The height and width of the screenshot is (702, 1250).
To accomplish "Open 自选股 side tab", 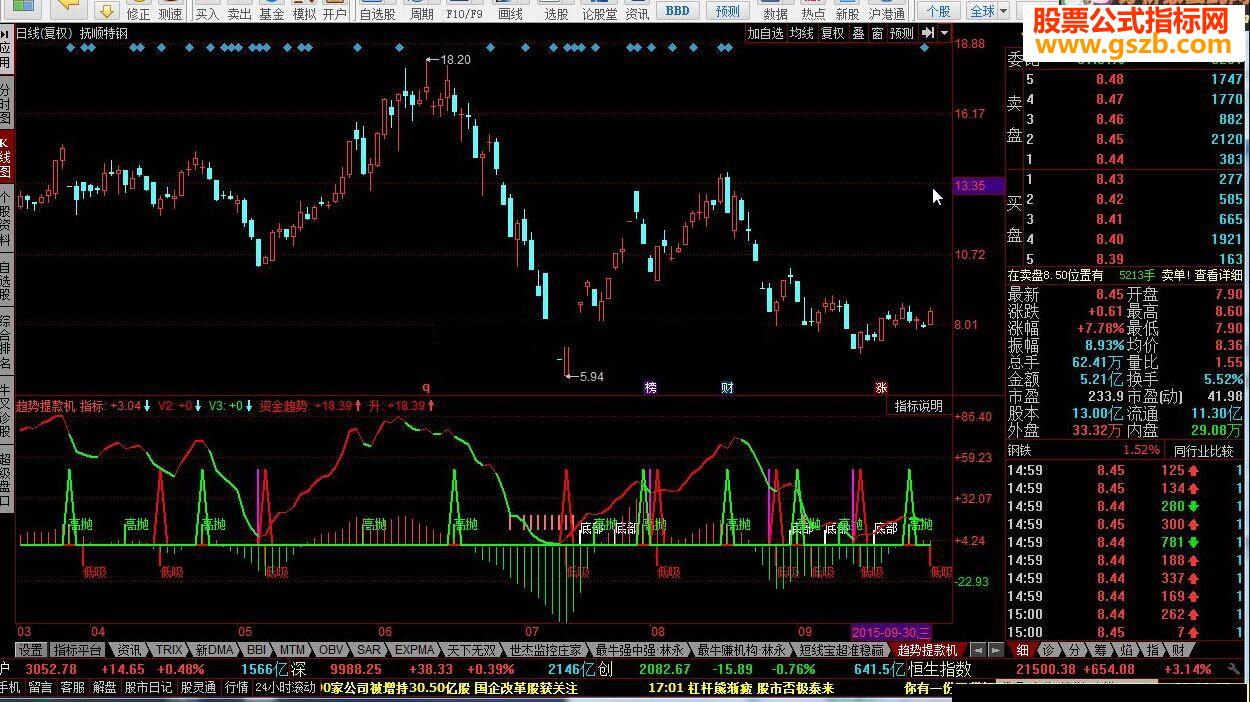I will point(6,281).
